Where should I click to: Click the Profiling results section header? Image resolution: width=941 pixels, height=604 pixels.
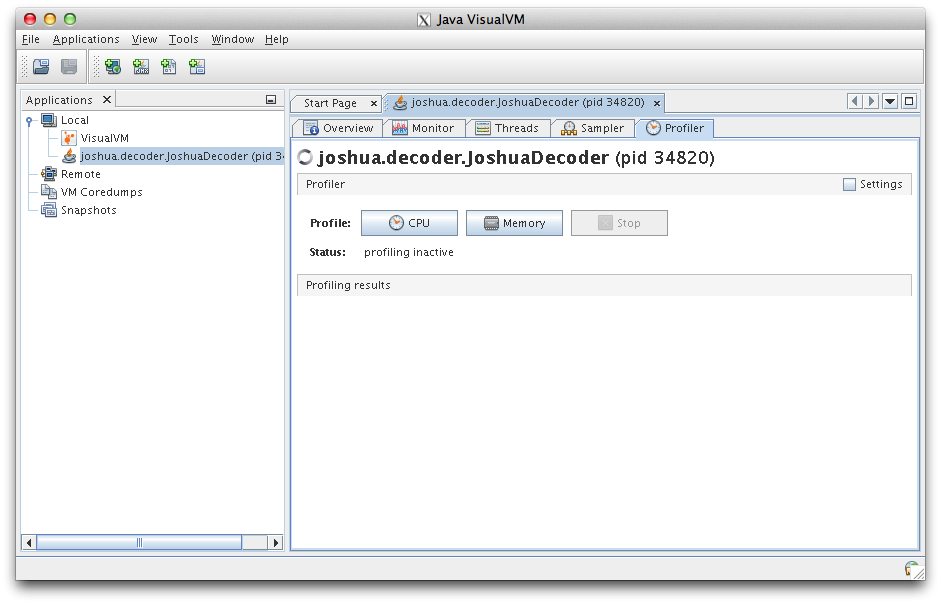point(604,285)
